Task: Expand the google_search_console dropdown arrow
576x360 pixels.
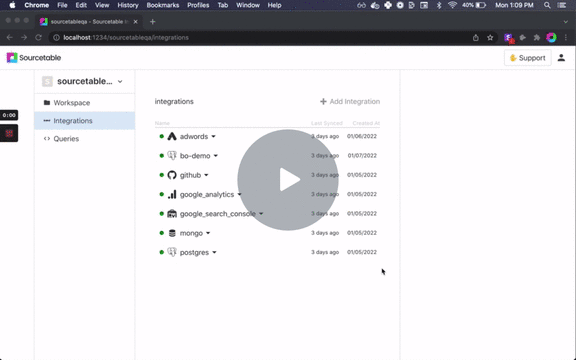Action: [x=261, y=213]
